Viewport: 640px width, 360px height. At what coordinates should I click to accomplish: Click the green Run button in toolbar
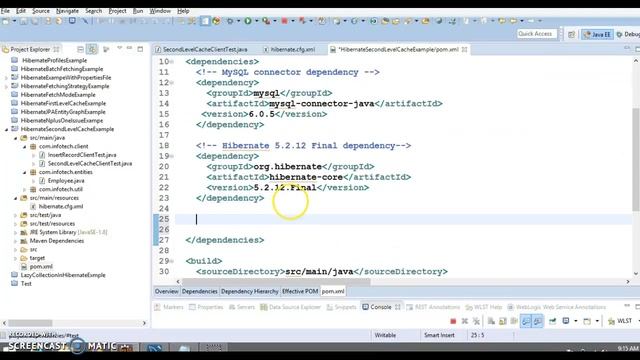click(x=248, y=21)
